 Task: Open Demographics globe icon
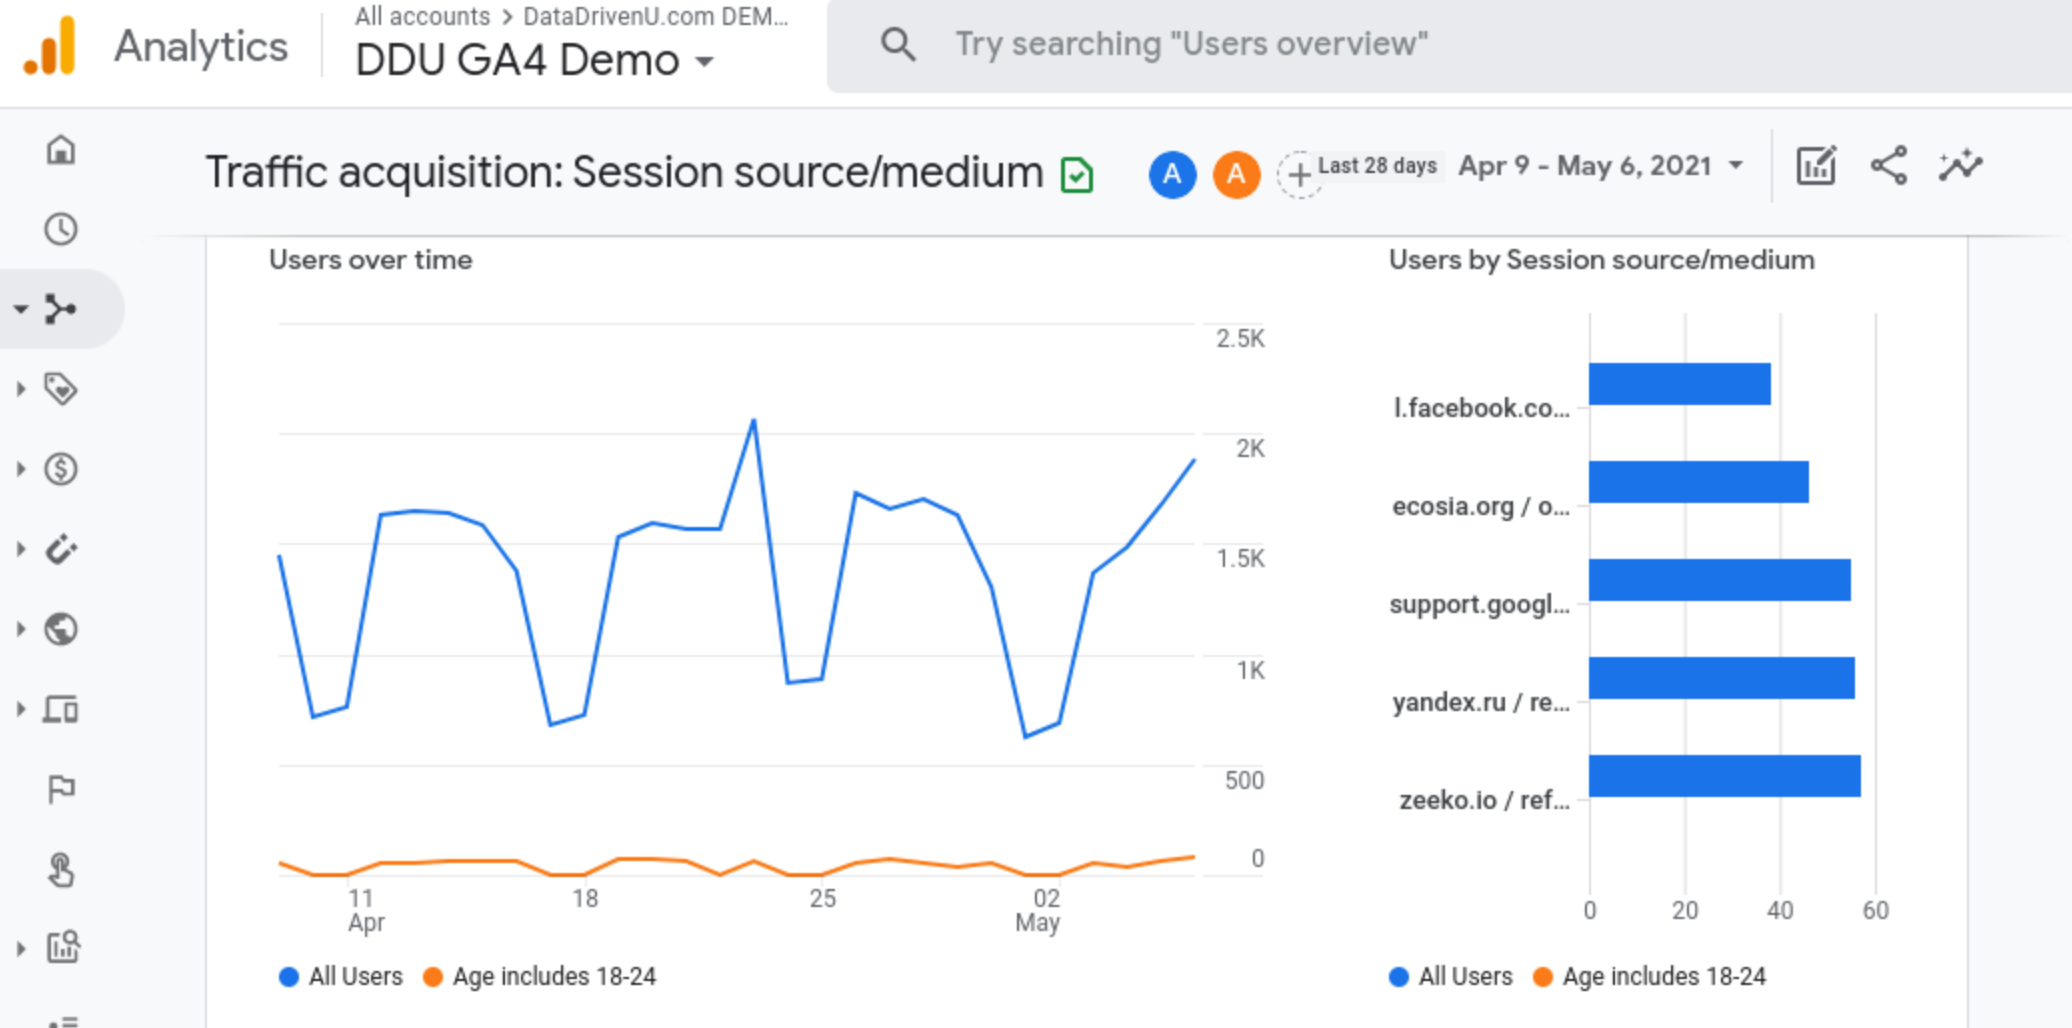tap(61, 629)
